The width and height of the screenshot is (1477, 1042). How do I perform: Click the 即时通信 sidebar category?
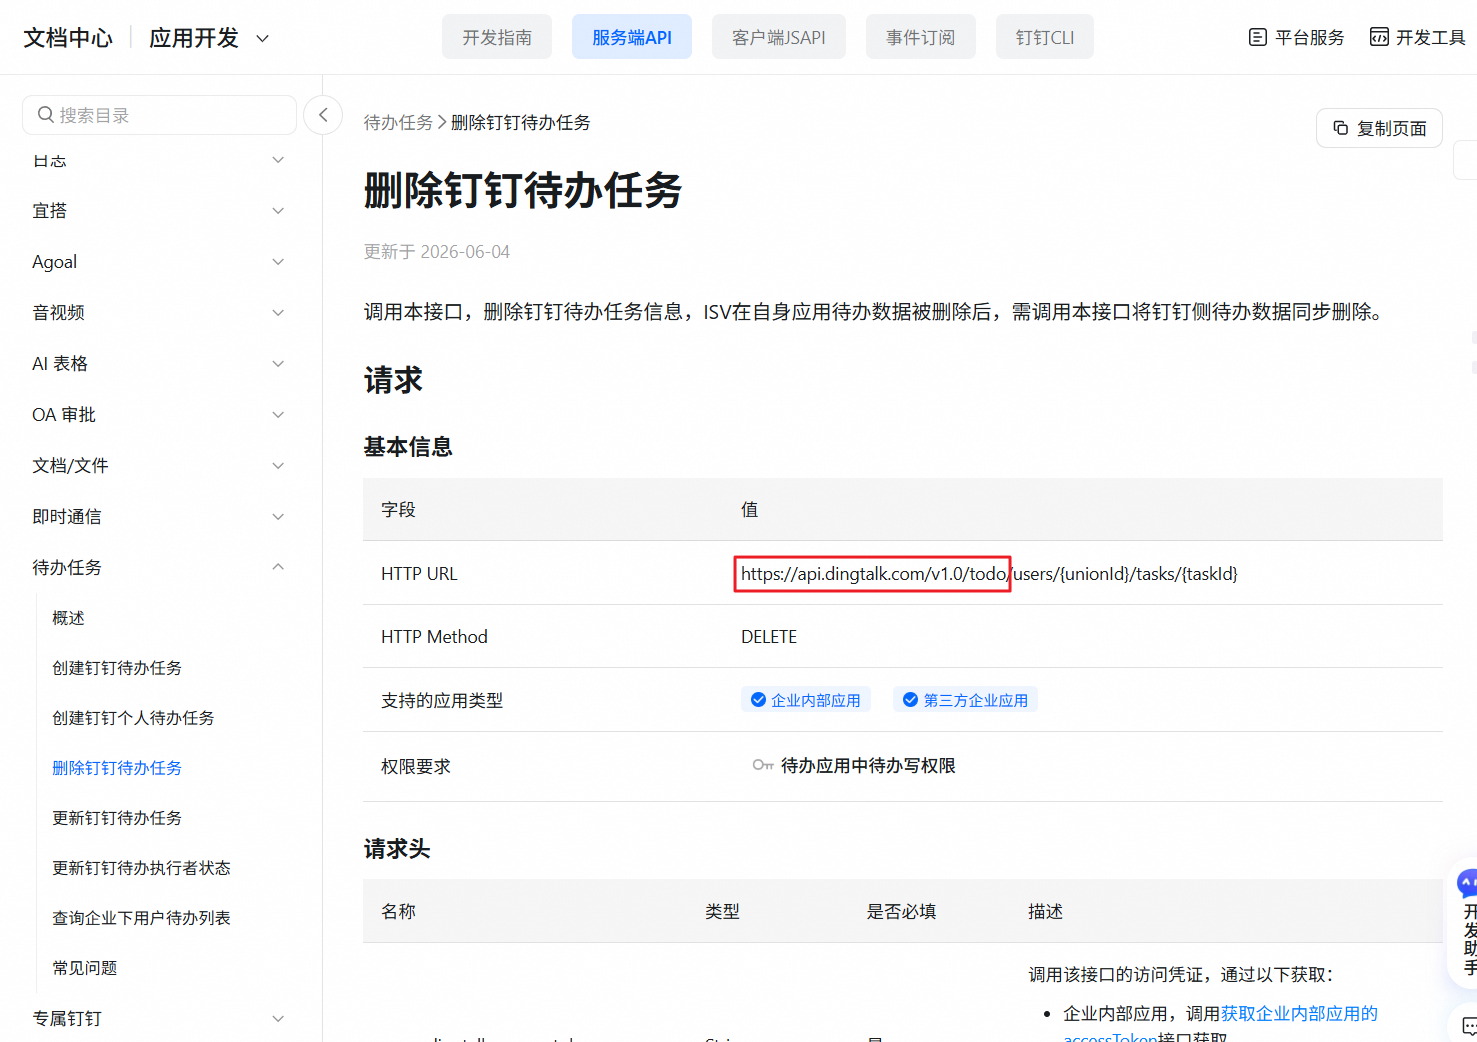(67, 517)
